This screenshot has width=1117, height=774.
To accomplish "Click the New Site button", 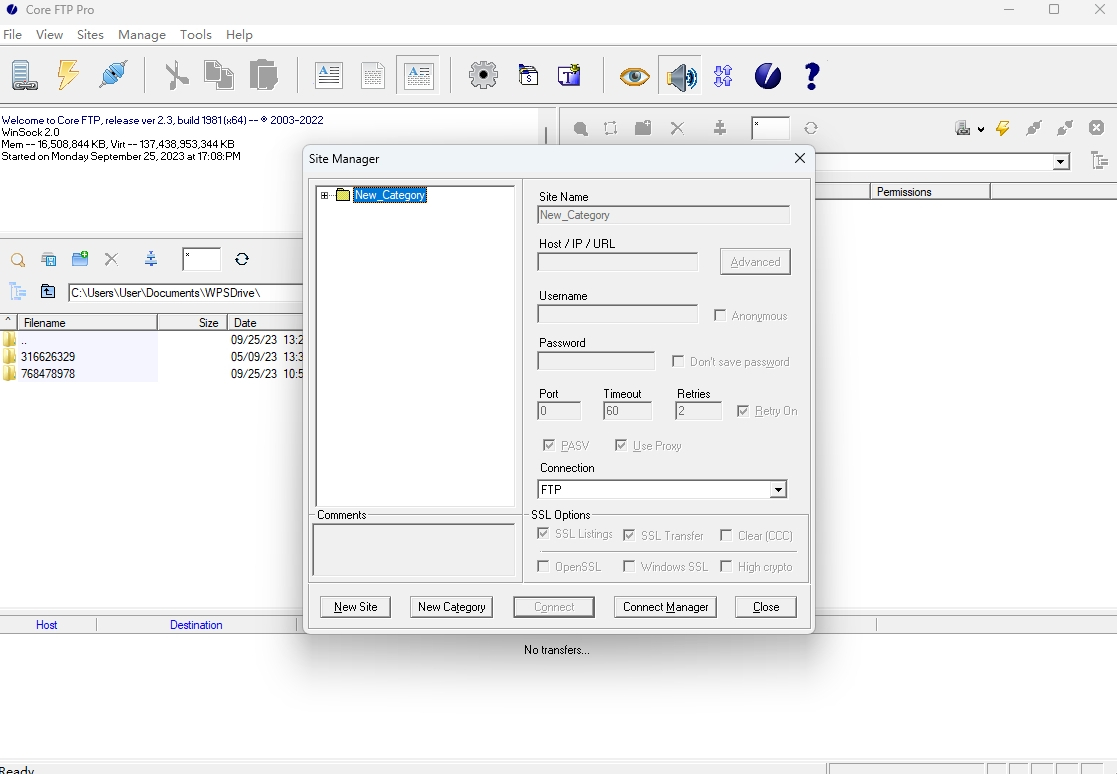I will click(355, 607).
